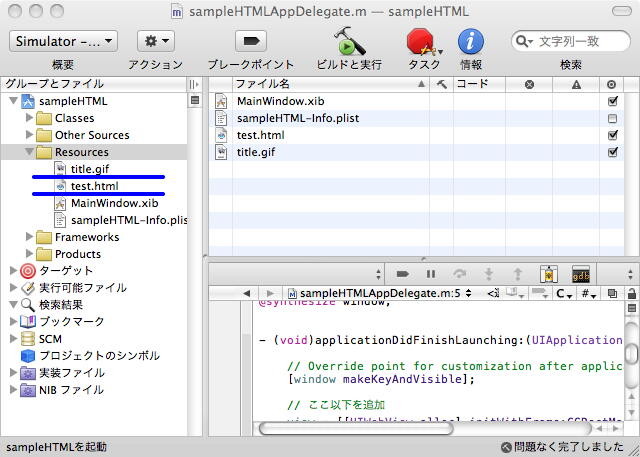Click the コード column header
640x457 pixels.
tap(480, 84)
